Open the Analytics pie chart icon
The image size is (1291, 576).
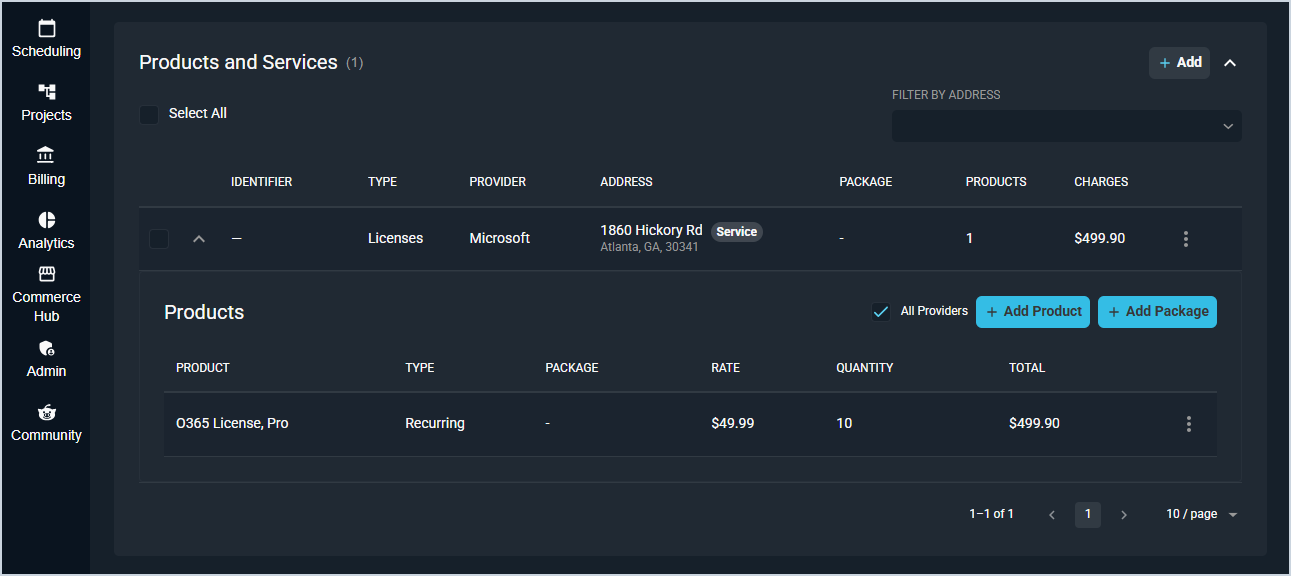[x=46, y=220]
